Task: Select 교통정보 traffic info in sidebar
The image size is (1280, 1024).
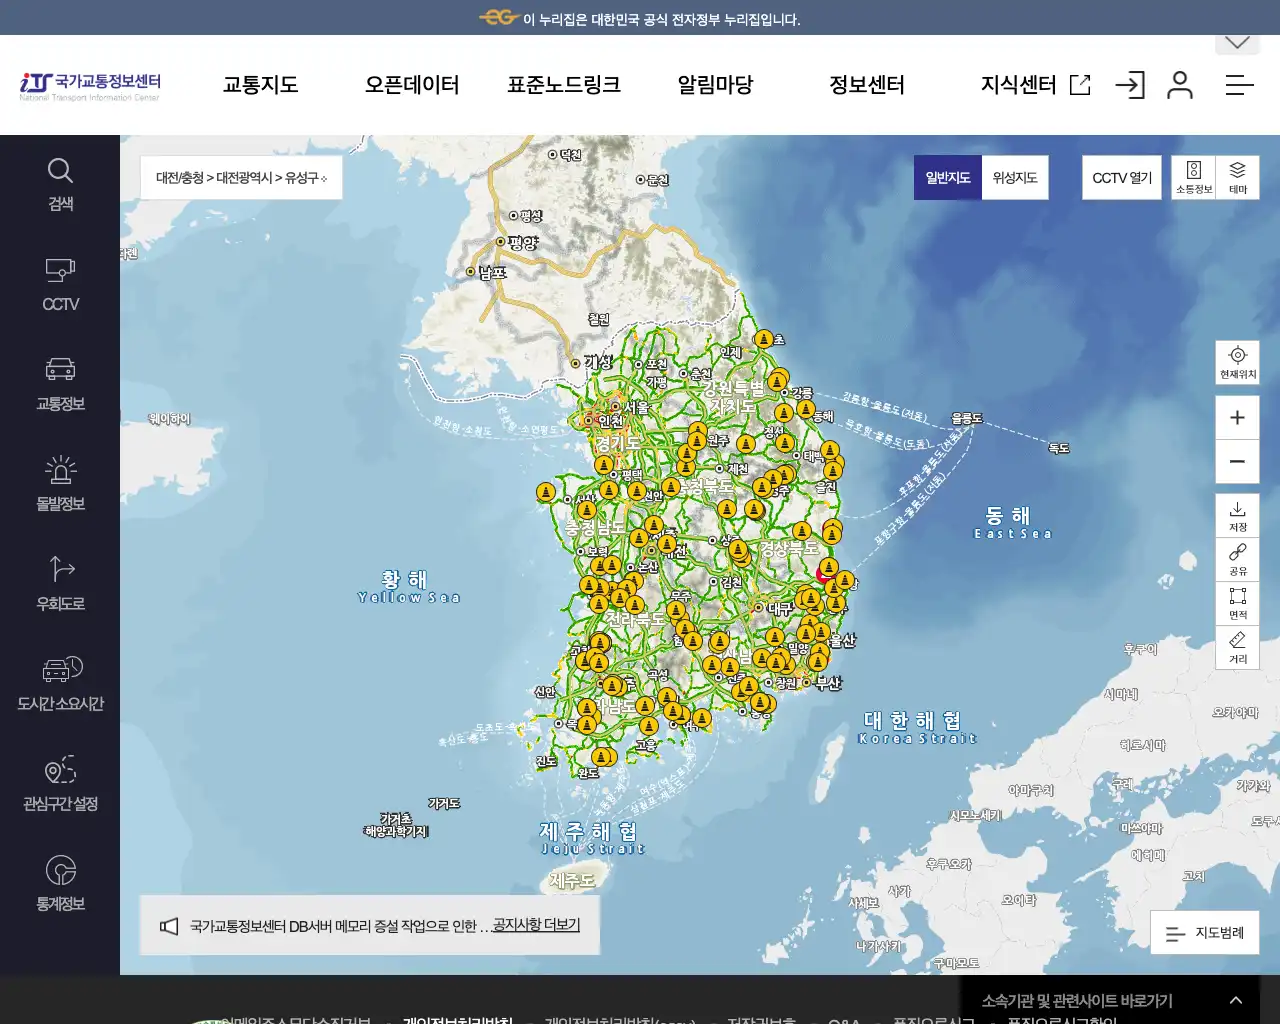Action: click(60, 383)
